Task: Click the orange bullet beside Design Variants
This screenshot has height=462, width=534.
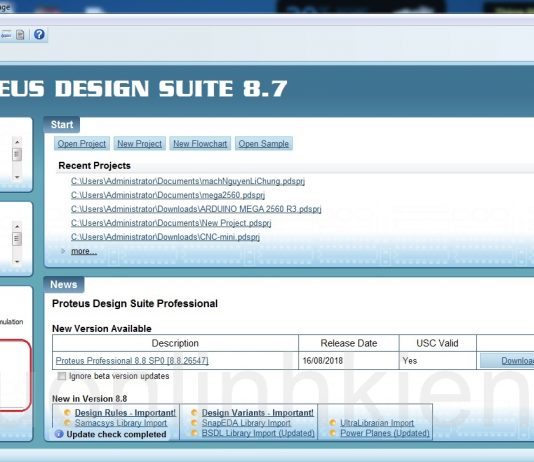Action: [194, 413]
